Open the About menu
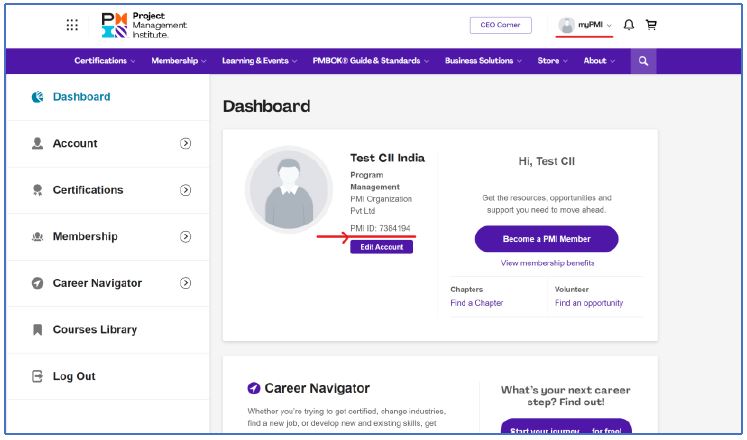The image size is (747, 440). [x=599, y=61]
